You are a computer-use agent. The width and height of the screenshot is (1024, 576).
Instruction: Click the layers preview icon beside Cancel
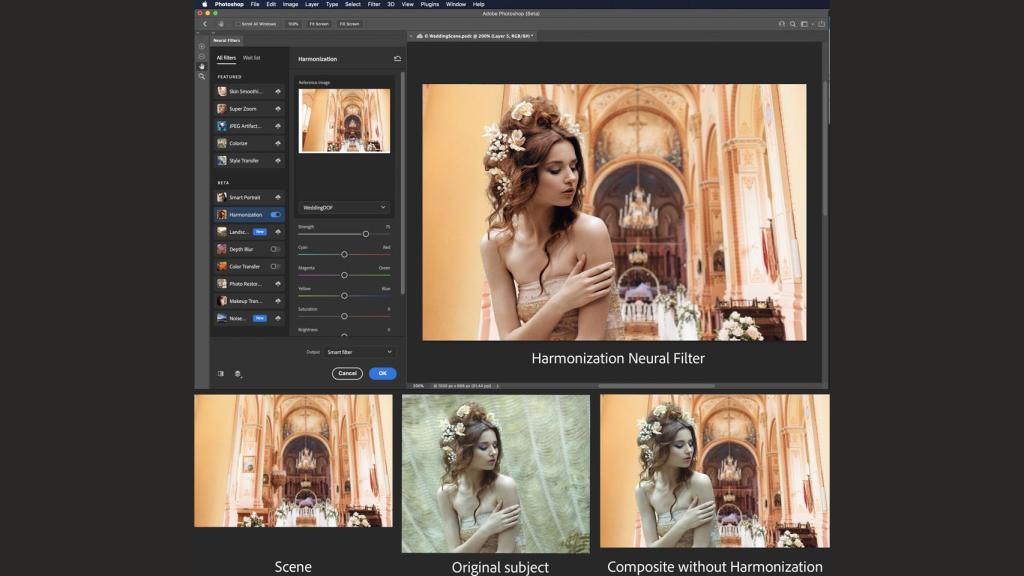(238, 373)
